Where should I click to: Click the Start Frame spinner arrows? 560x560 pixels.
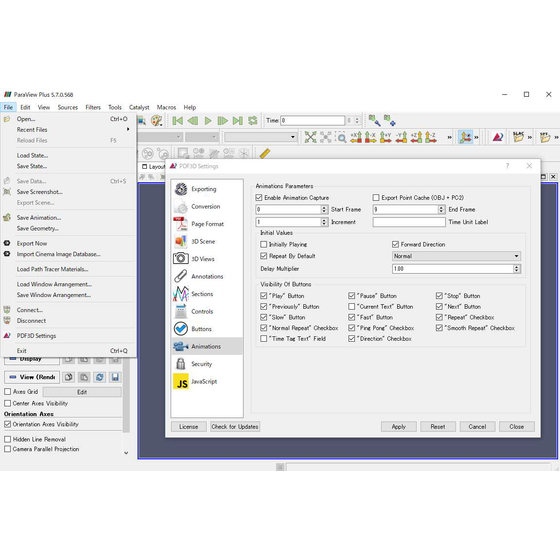(324, 209)
